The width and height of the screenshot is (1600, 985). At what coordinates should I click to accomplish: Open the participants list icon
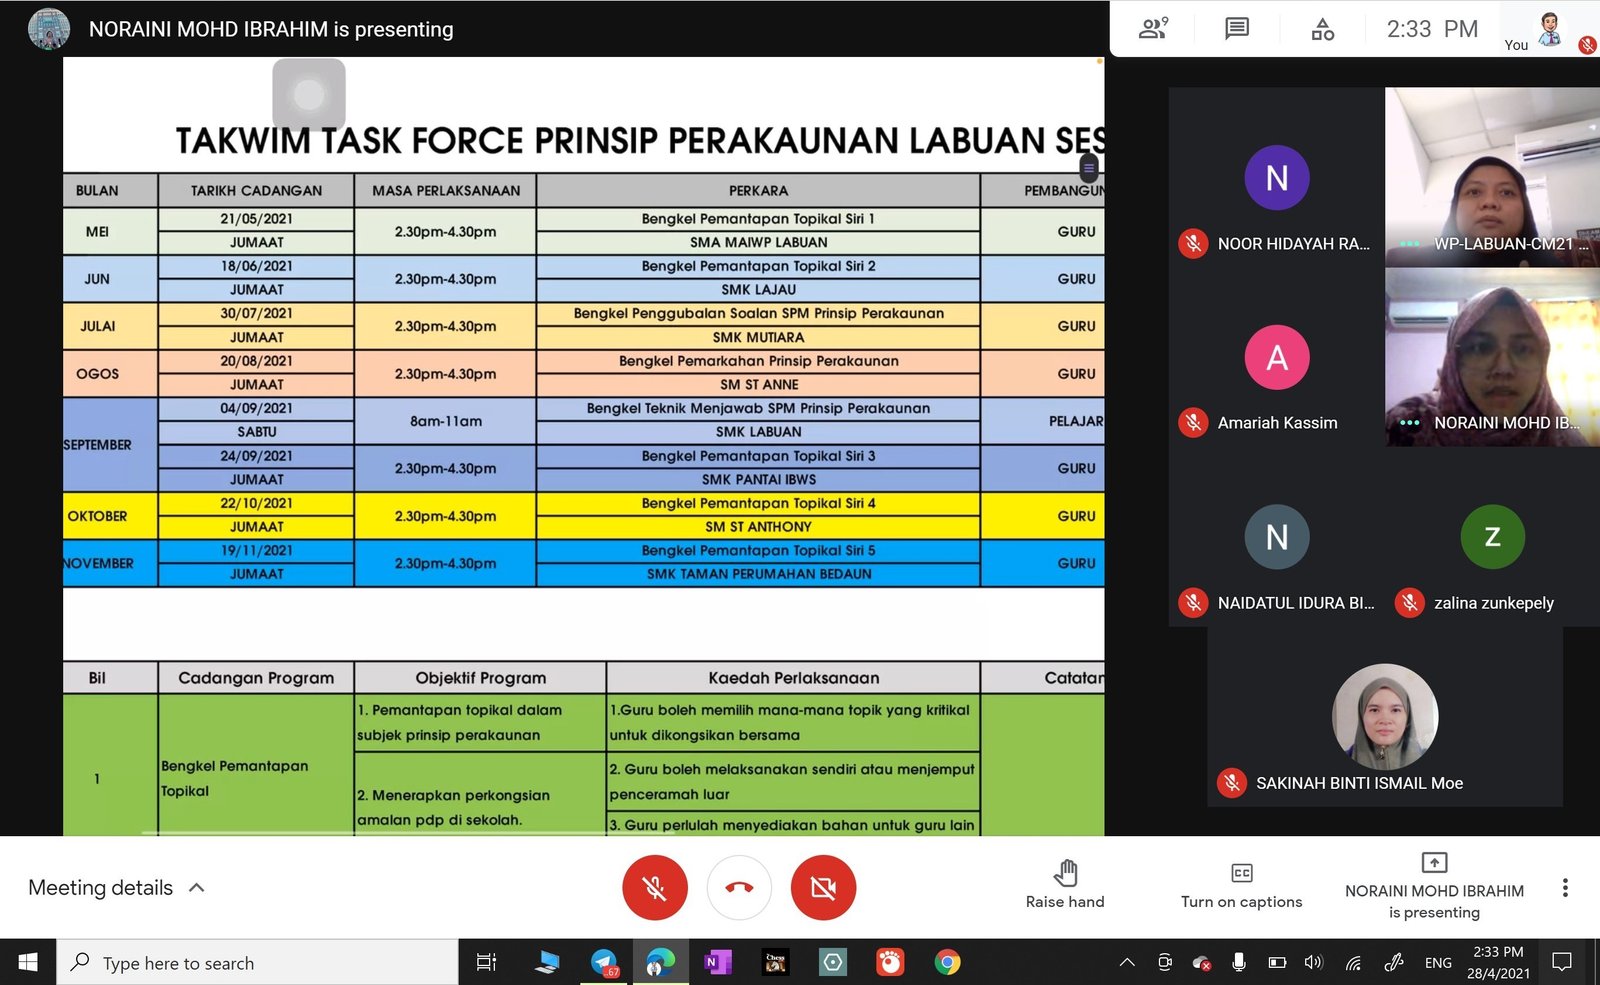point(1153,29)
